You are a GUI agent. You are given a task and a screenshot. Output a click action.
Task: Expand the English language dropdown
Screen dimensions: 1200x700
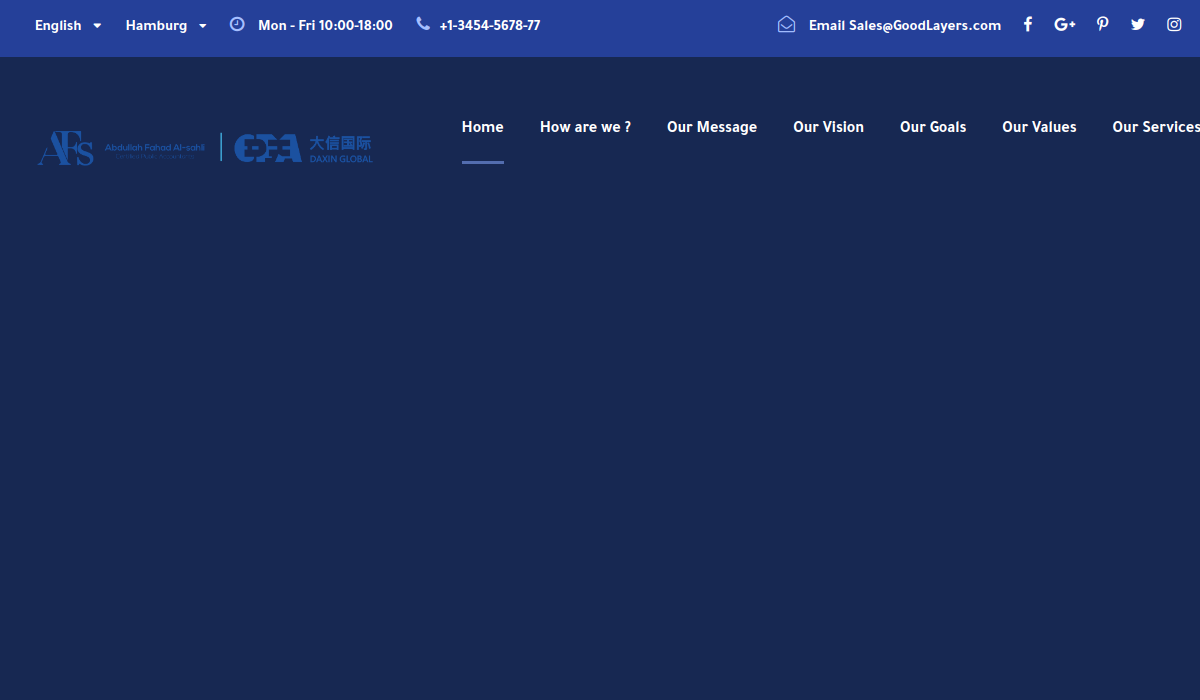click(68, 26)
